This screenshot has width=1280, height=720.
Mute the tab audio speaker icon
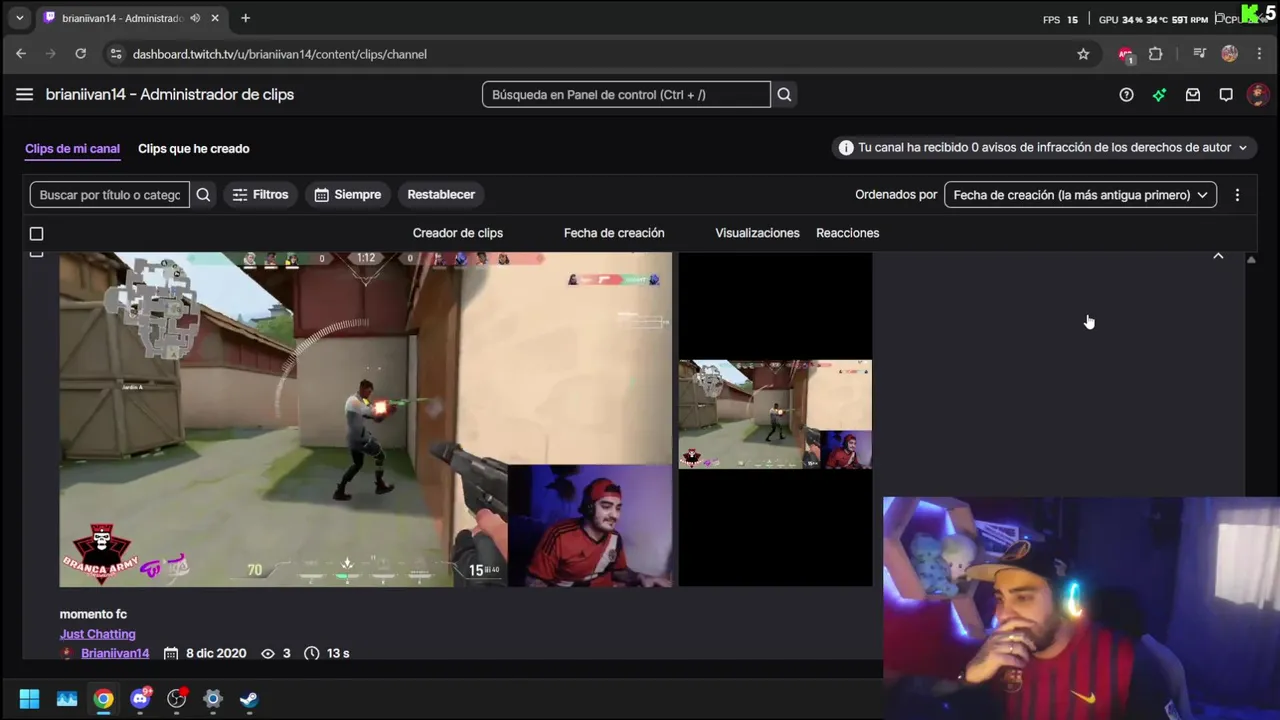point(195,18)
